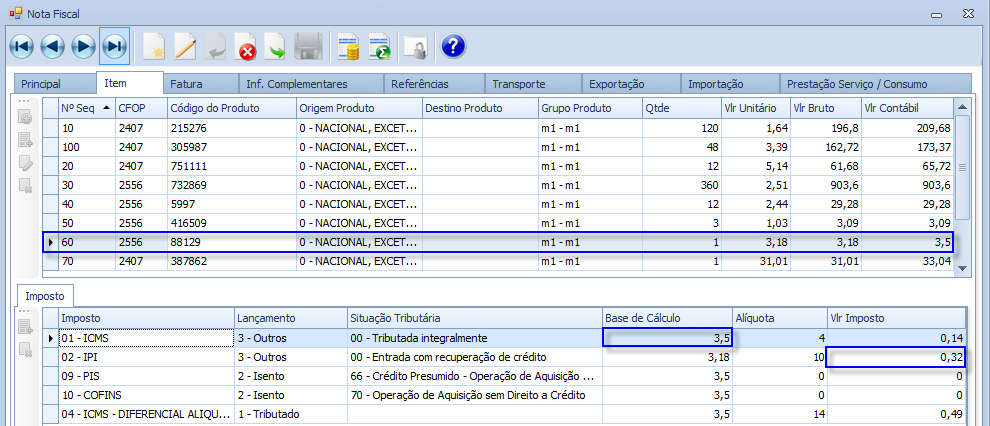The width and height of the screenshot is (990, 426).
Task: Go to the first record
Action: point(22,46)
